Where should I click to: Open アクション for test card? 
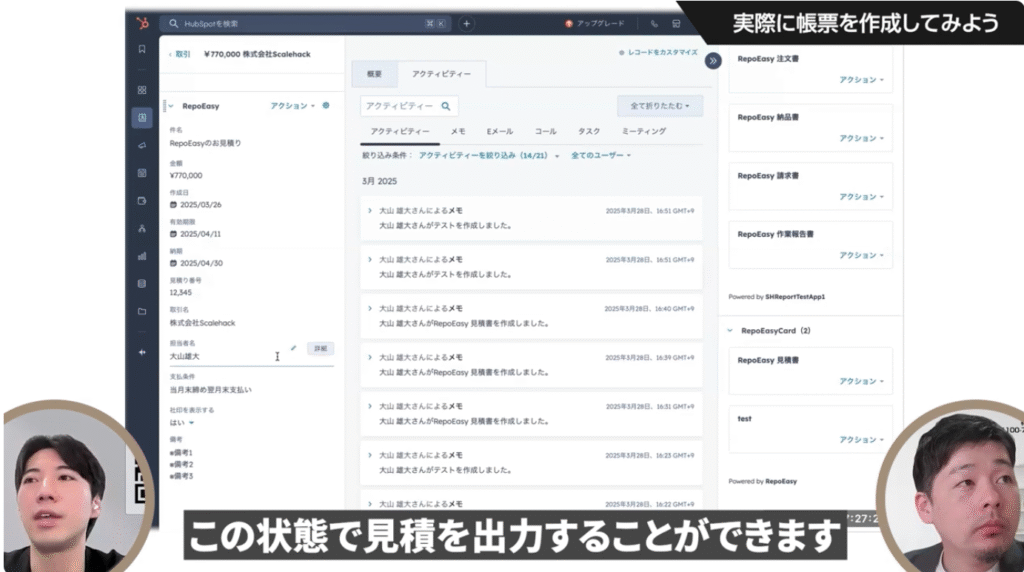861,439
